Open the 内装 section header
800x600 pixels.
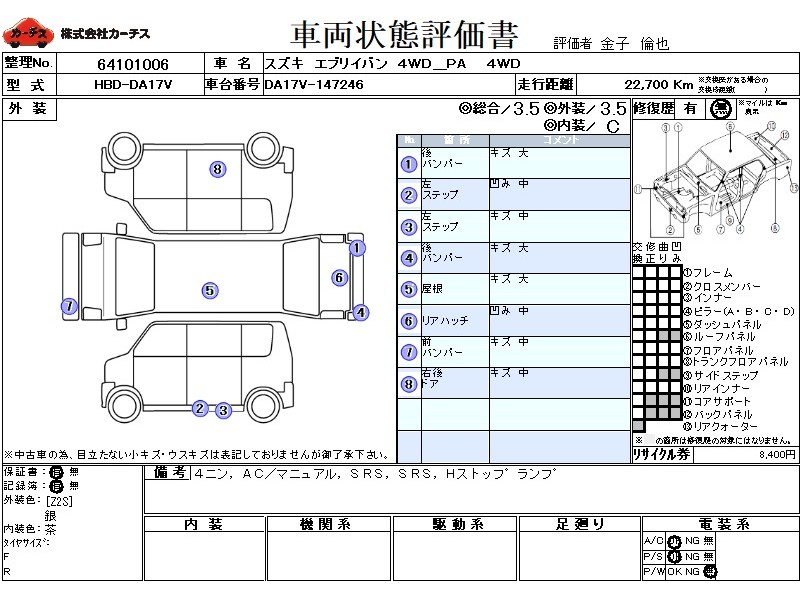coord(203,525)
